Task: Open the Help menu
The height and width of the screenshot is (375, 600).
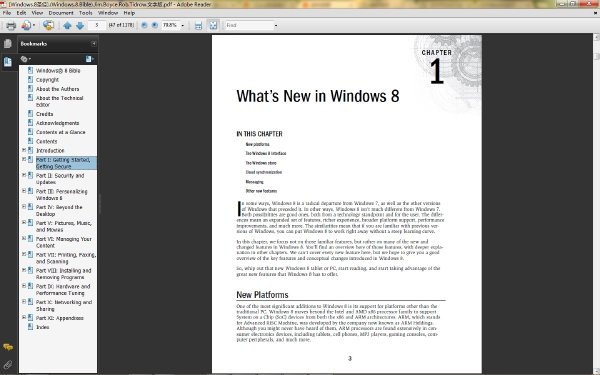Action: coord(129,13)
